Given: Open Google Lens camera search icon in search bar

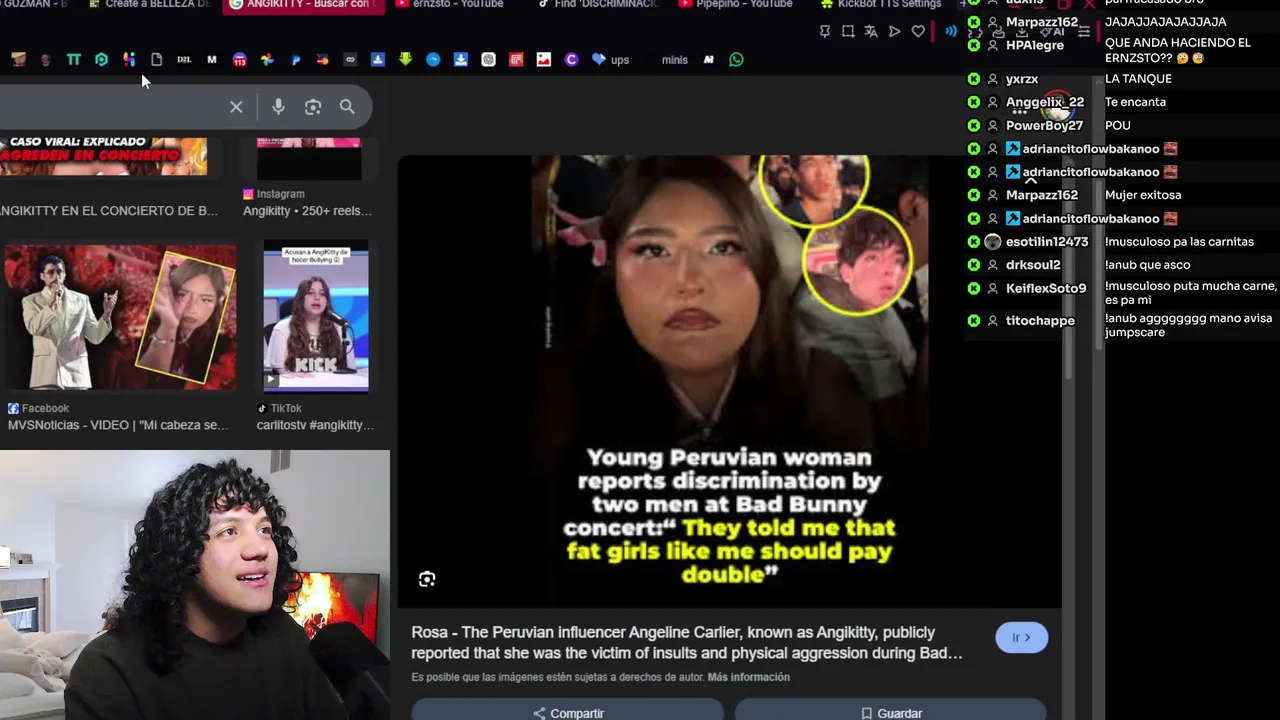Looking at the screenshot, I should (x=313, y=107).
